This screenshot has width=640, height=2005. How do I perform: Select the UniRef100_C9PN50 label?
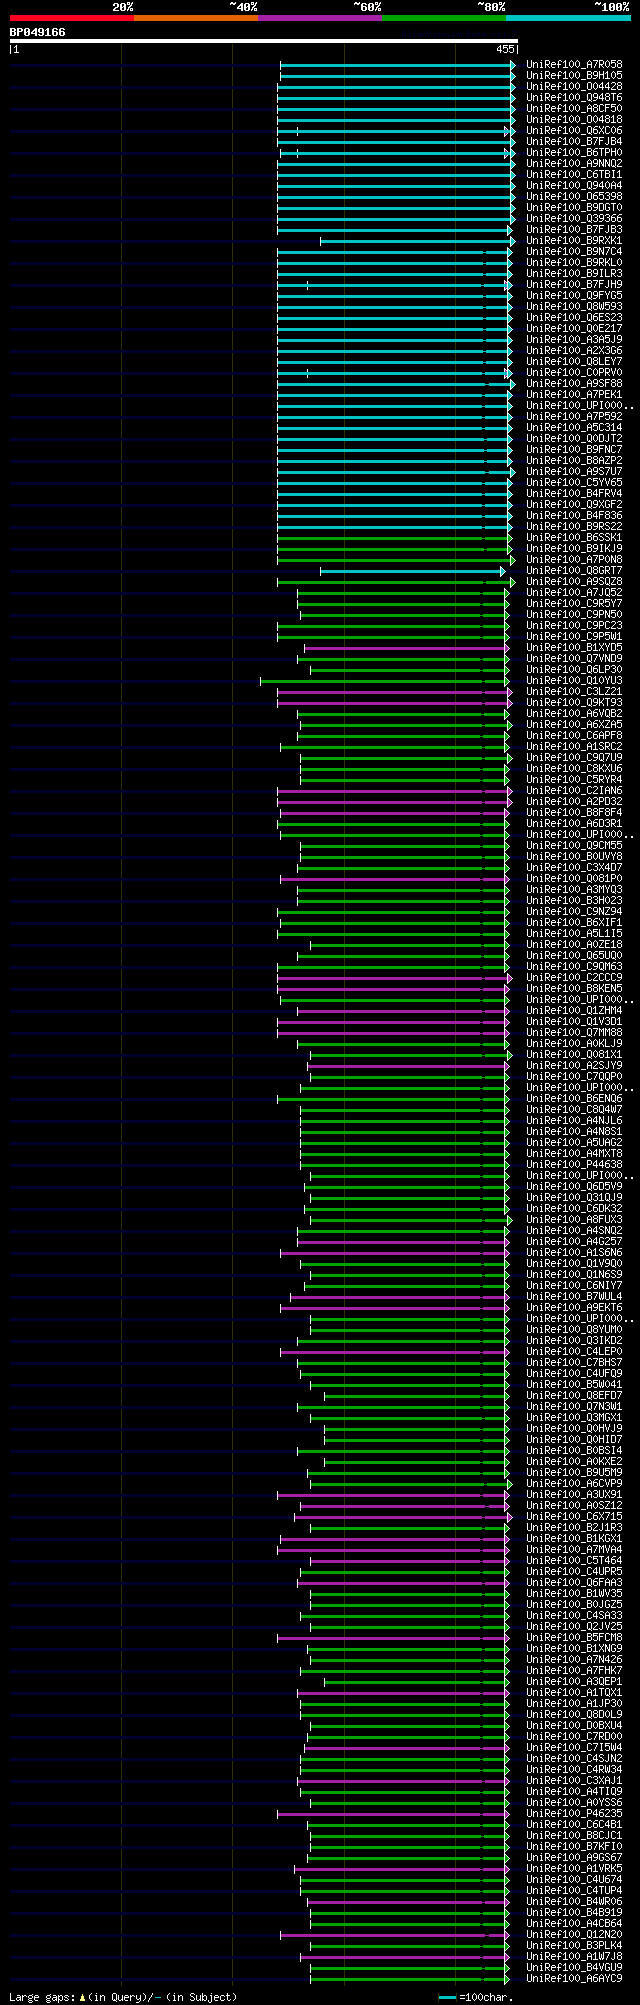(x=574, y=615)
